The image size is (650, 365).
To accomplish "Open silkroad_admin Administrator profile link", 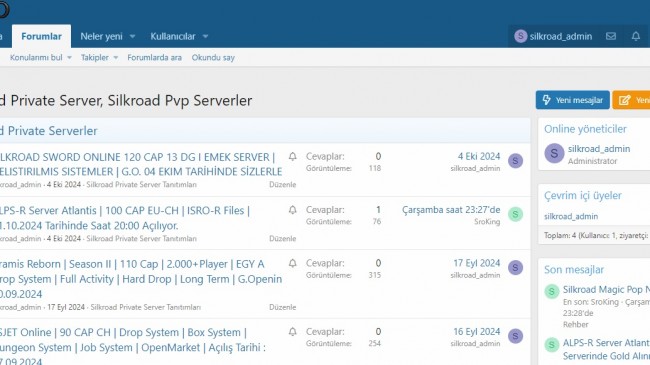I will coord(599,148).
